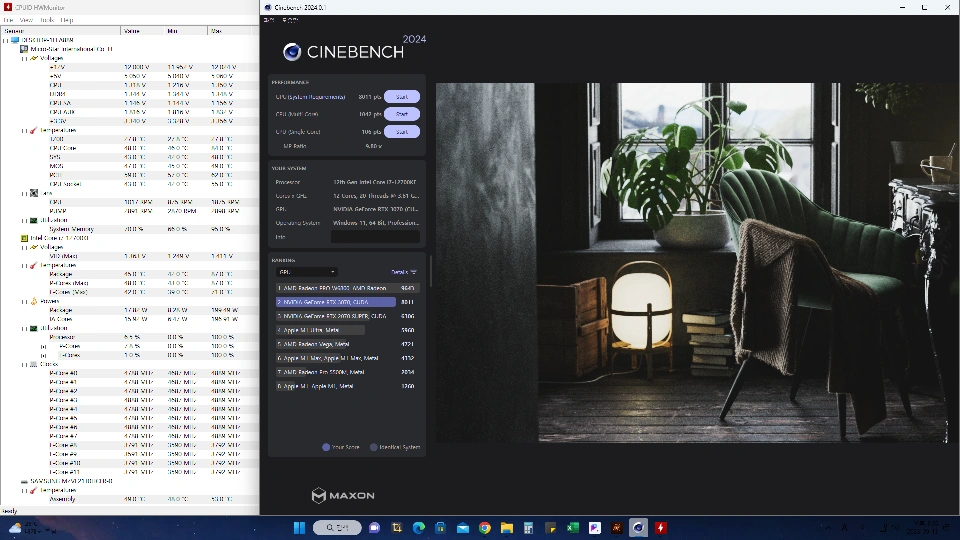
Task: Collapse motherboard Temperatures group
Action: pyautogui.click(x=24, y=130)
